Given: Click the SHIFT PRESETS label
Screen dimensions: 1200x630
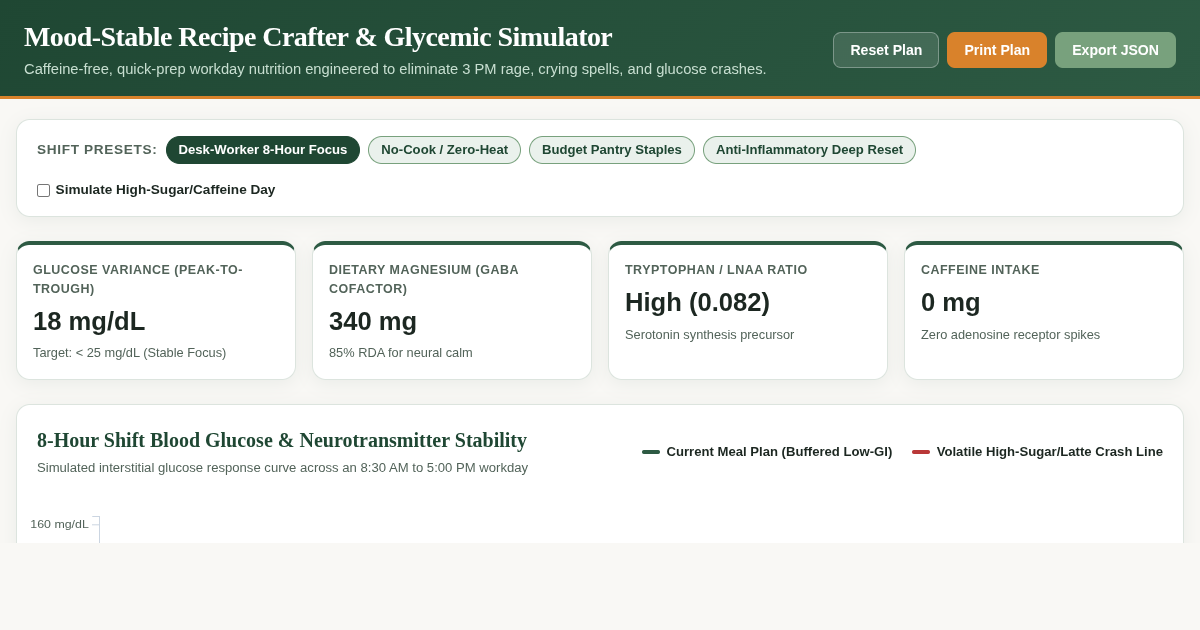Looking at the screenshot, I should tap(97, 150).
